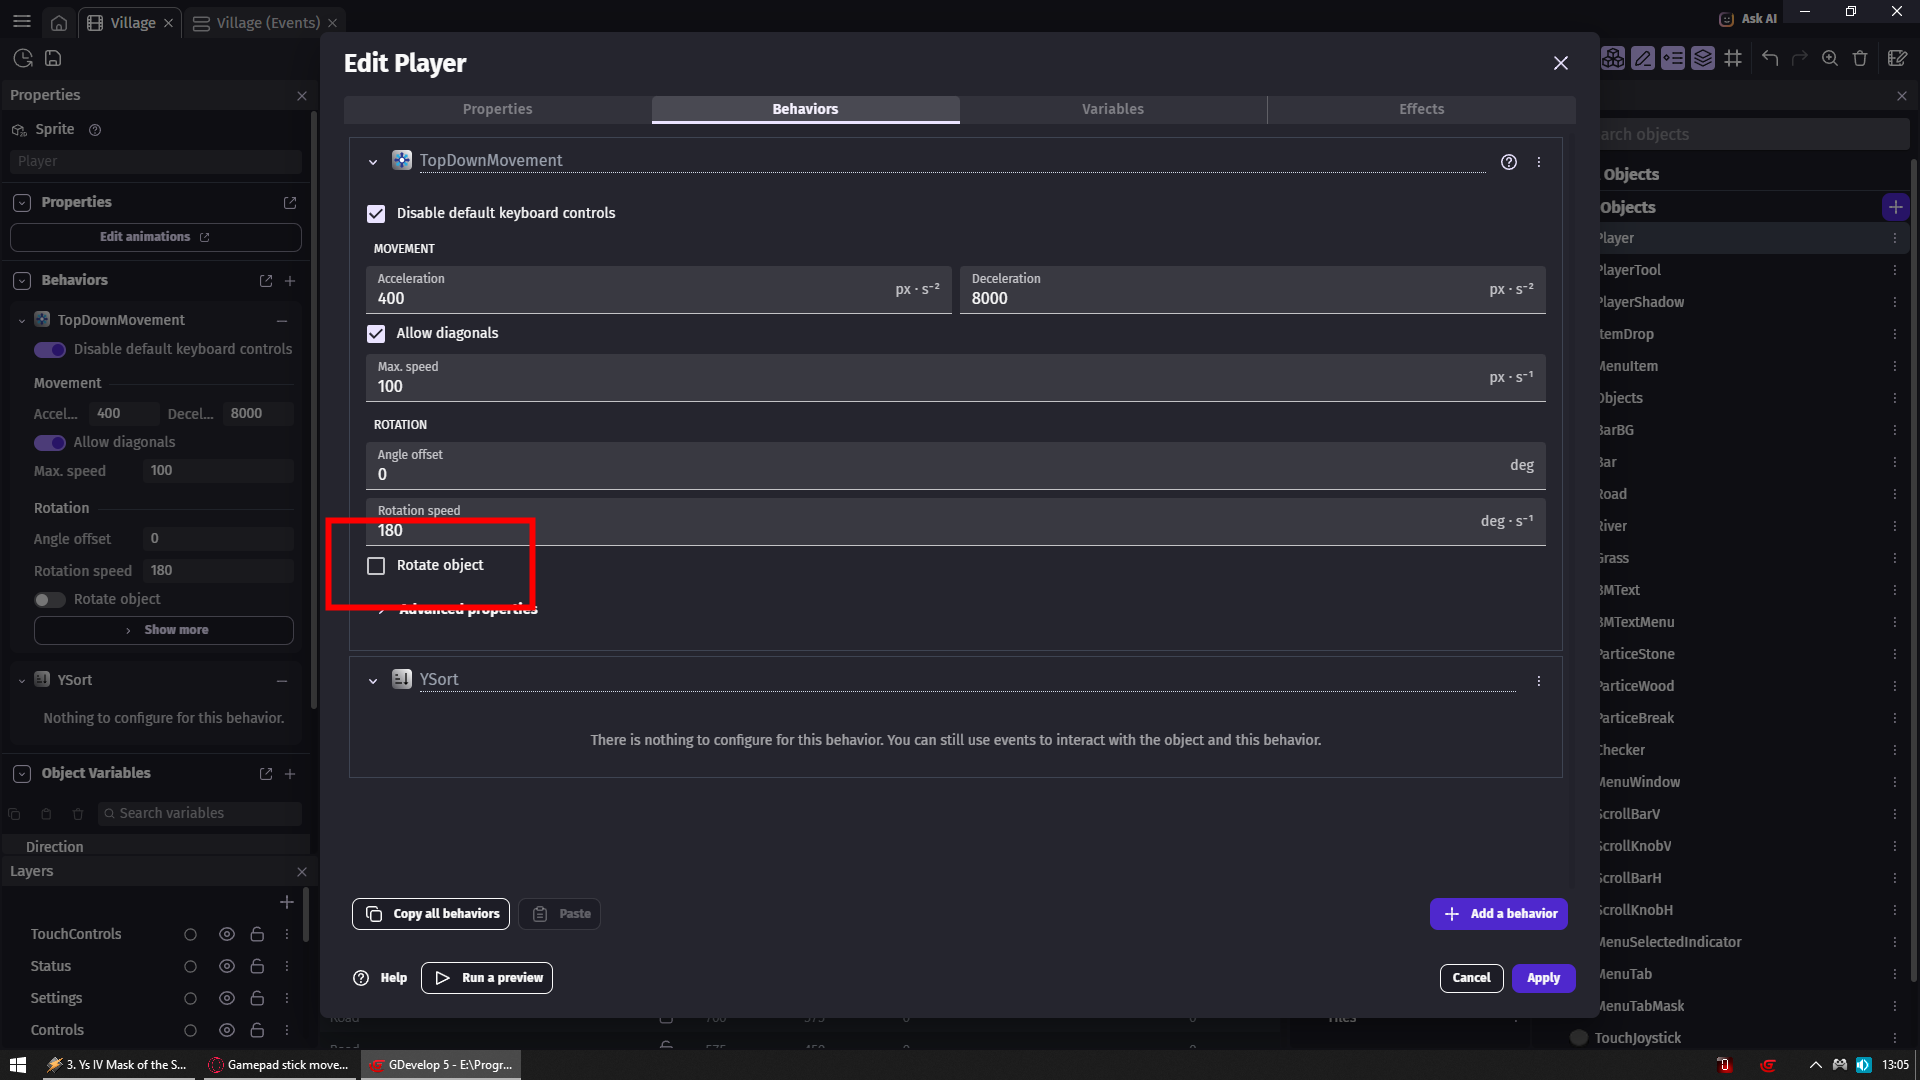The width and height of the screenshot is (1920, 1080).
Task: Open TopDownMovement three-dot options menu
Action: click(x=1539, y=162)
